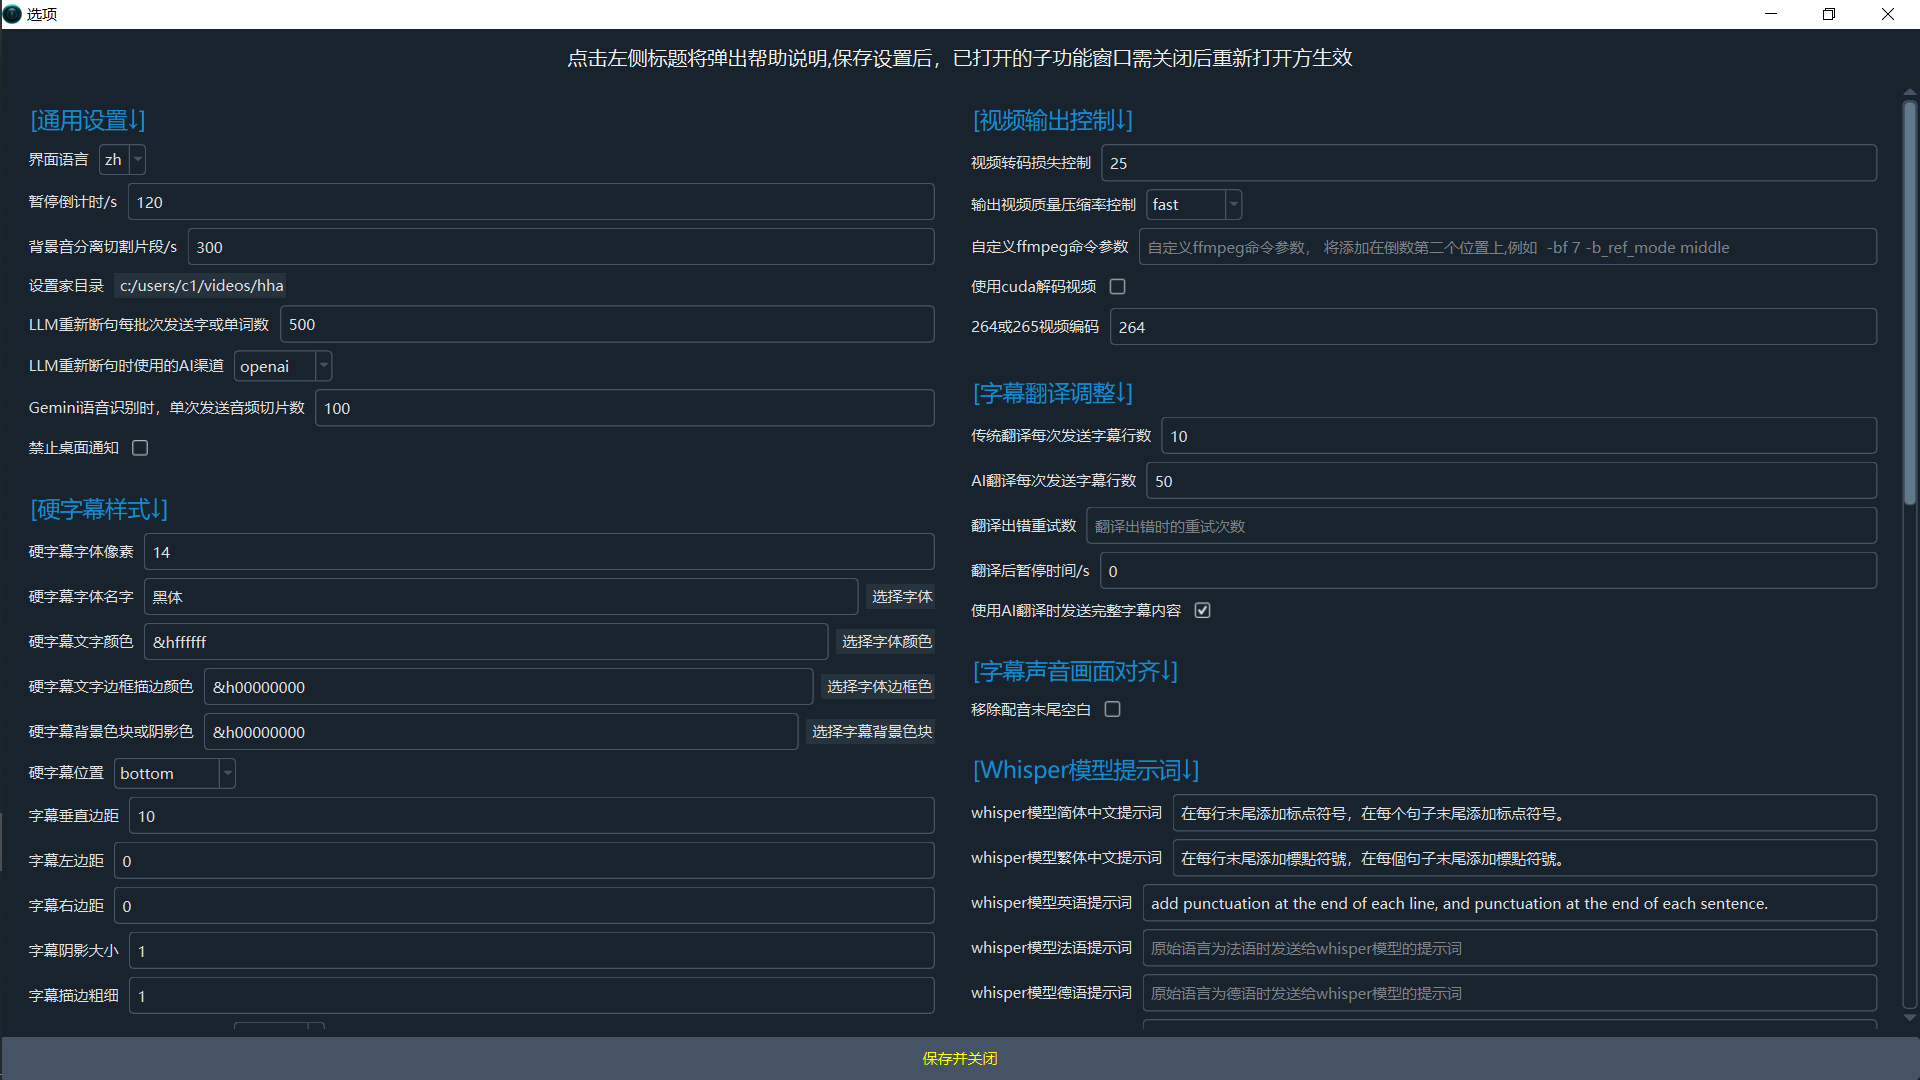Click the c:/users/c1/videos/hha home directory button
Viewport: 1920px width, 1080px height.
coord(201,286)
